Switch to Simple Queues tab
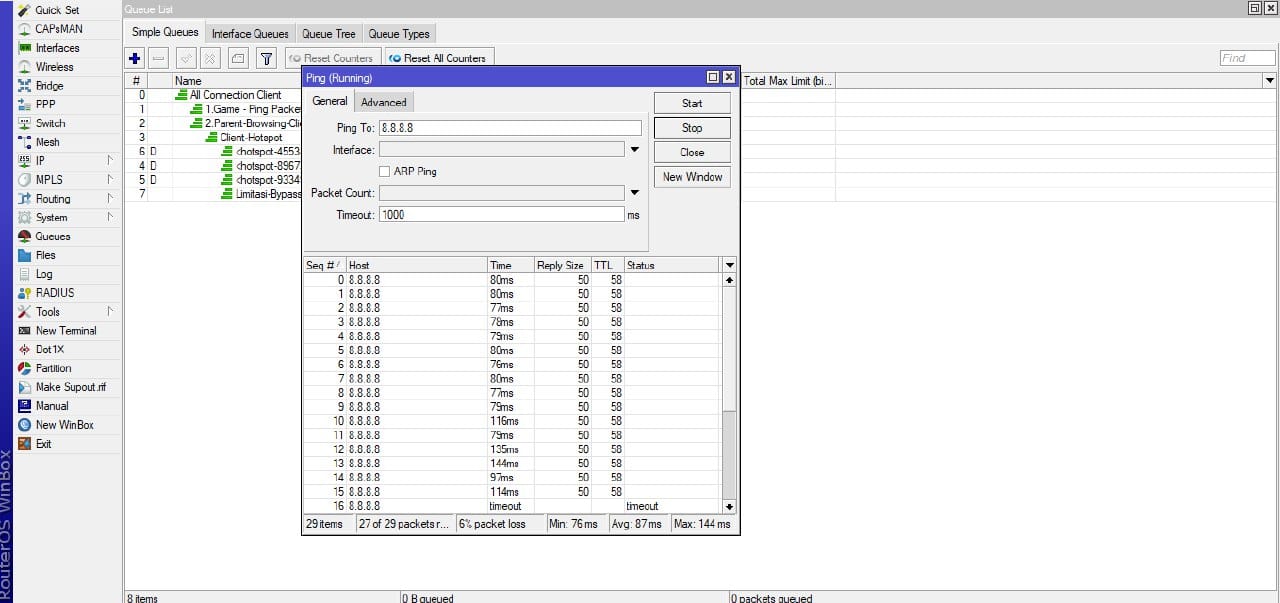 [x=165, y=32]
